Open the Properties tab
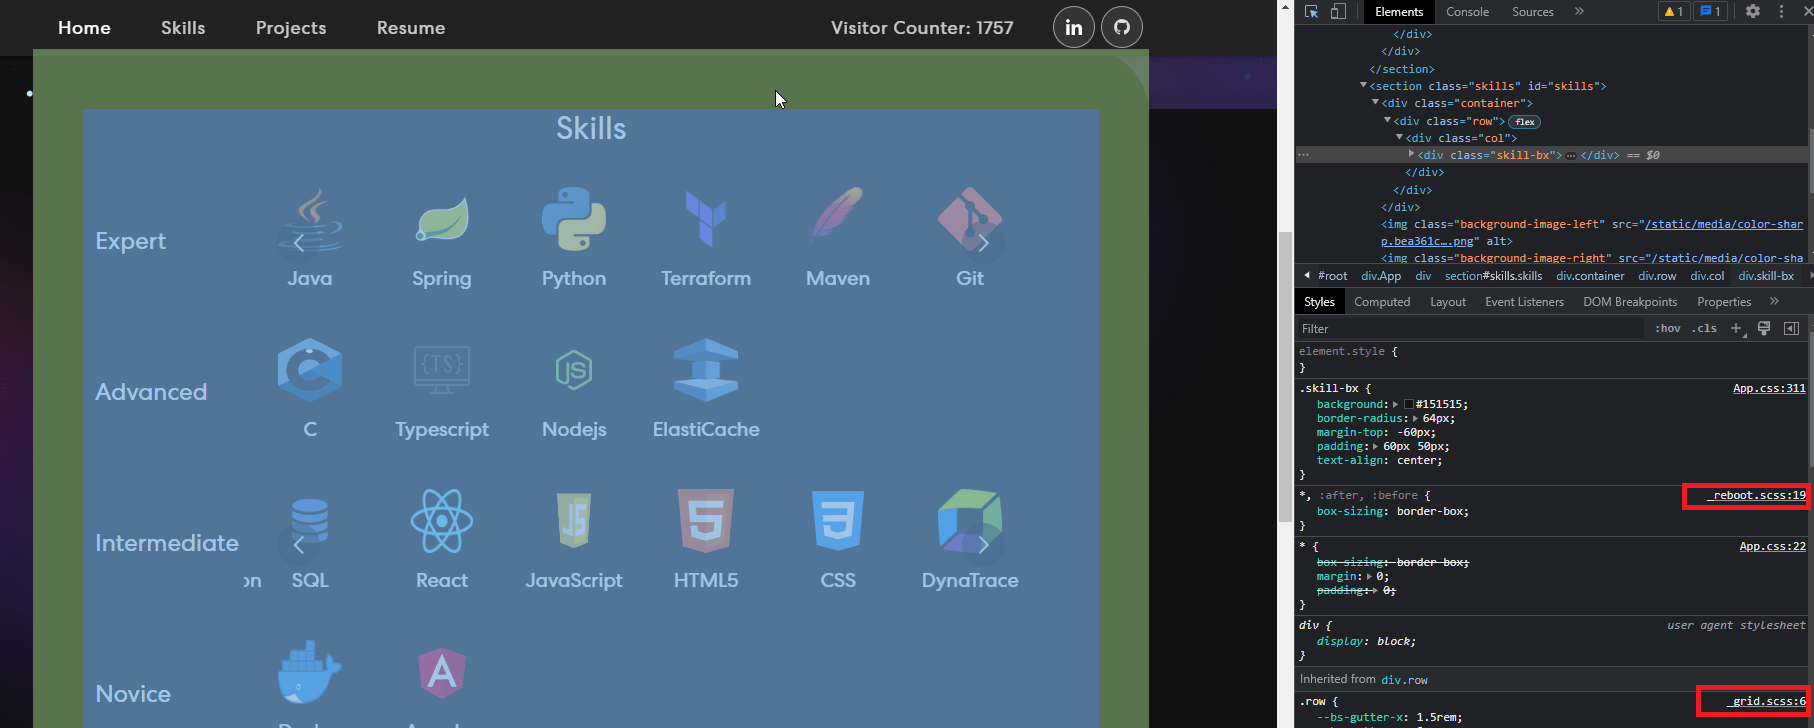 point(1724,301)
